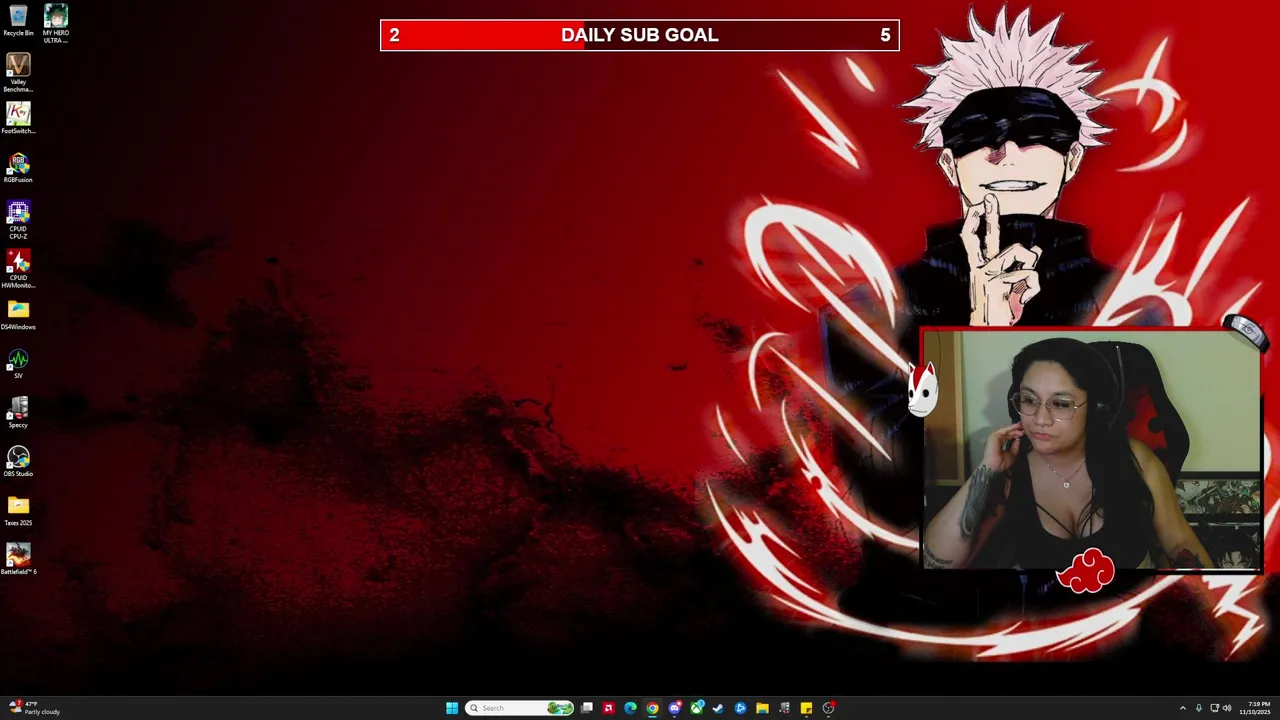Open the clock and date flyout
1280x720 pixels.
(1257, 708)
